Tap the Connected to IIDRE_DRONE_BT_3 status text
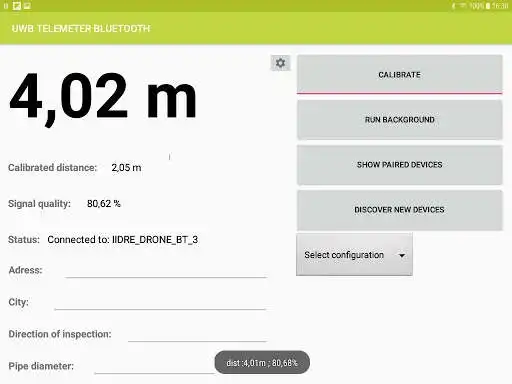512x384 pixels. coord(123,239)
